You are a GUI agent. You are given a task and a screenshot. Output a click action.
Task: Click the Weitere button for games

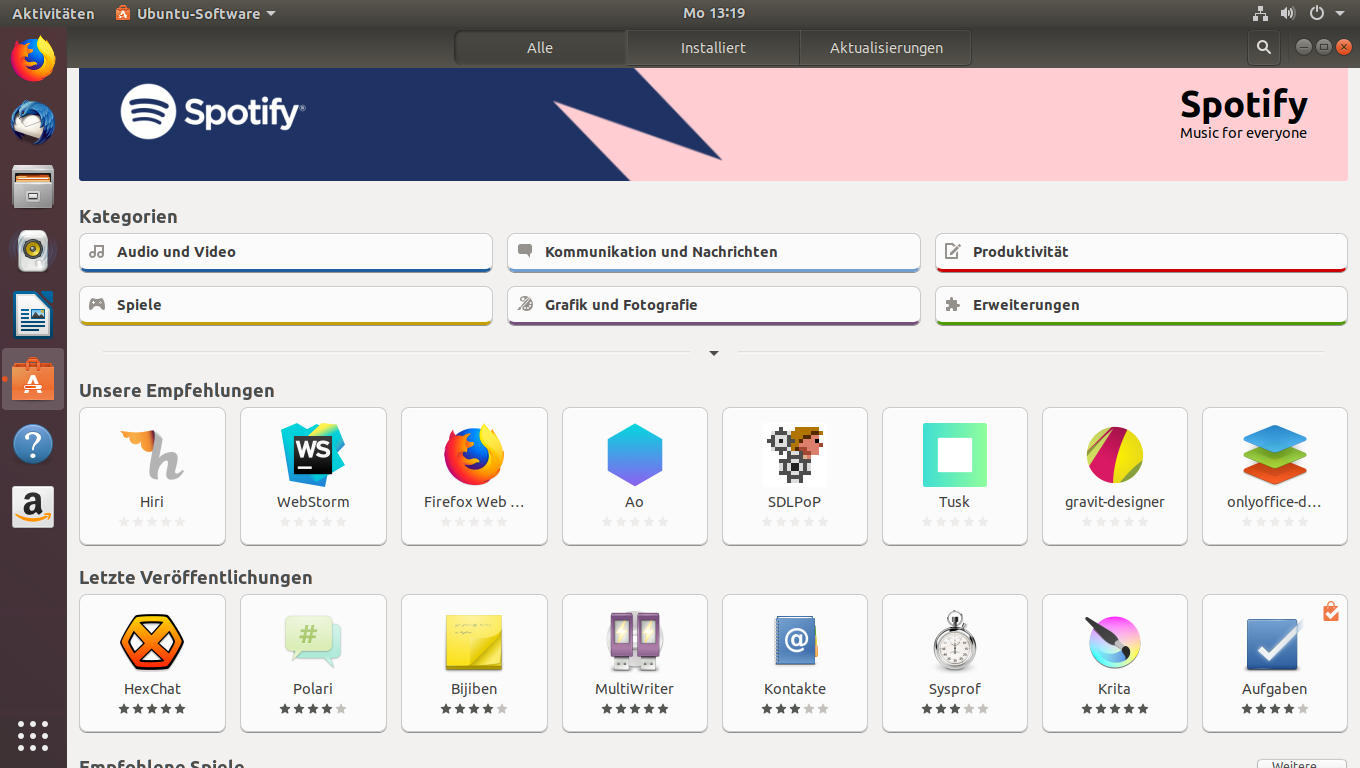point(1302,763)
